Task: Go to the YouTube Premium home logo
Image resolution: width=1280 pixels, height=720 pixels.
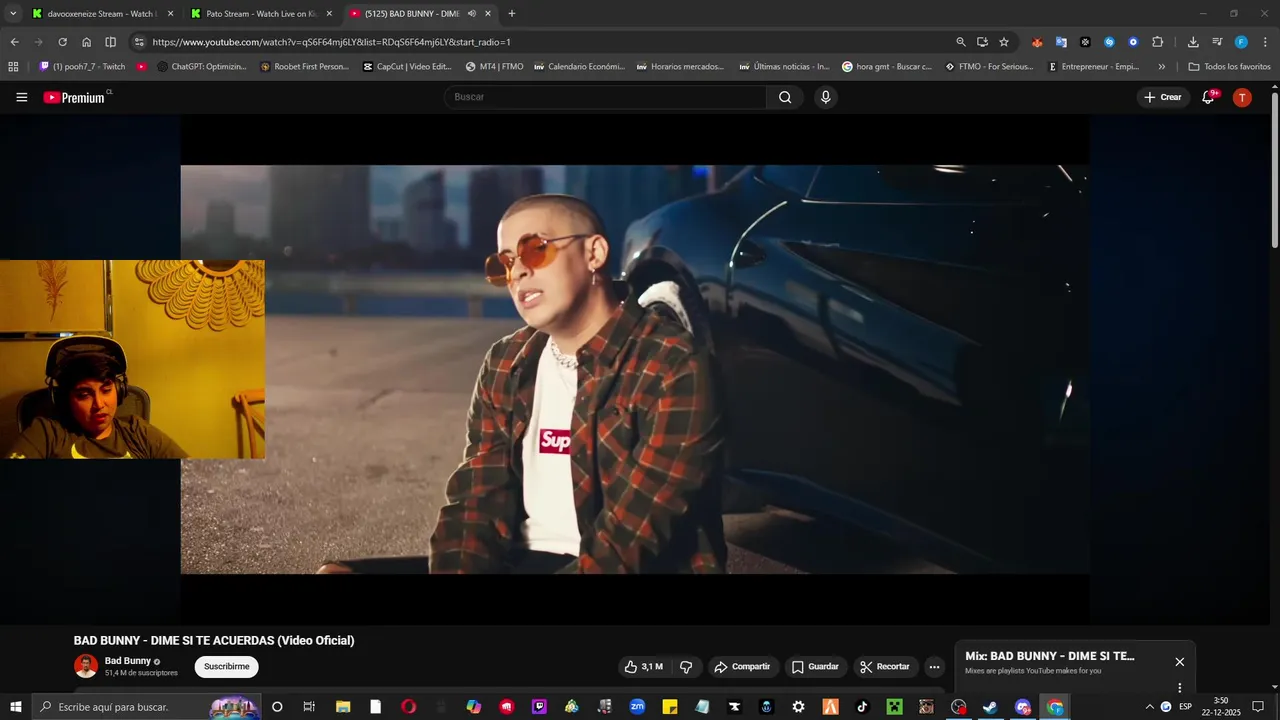Action: 74,97
